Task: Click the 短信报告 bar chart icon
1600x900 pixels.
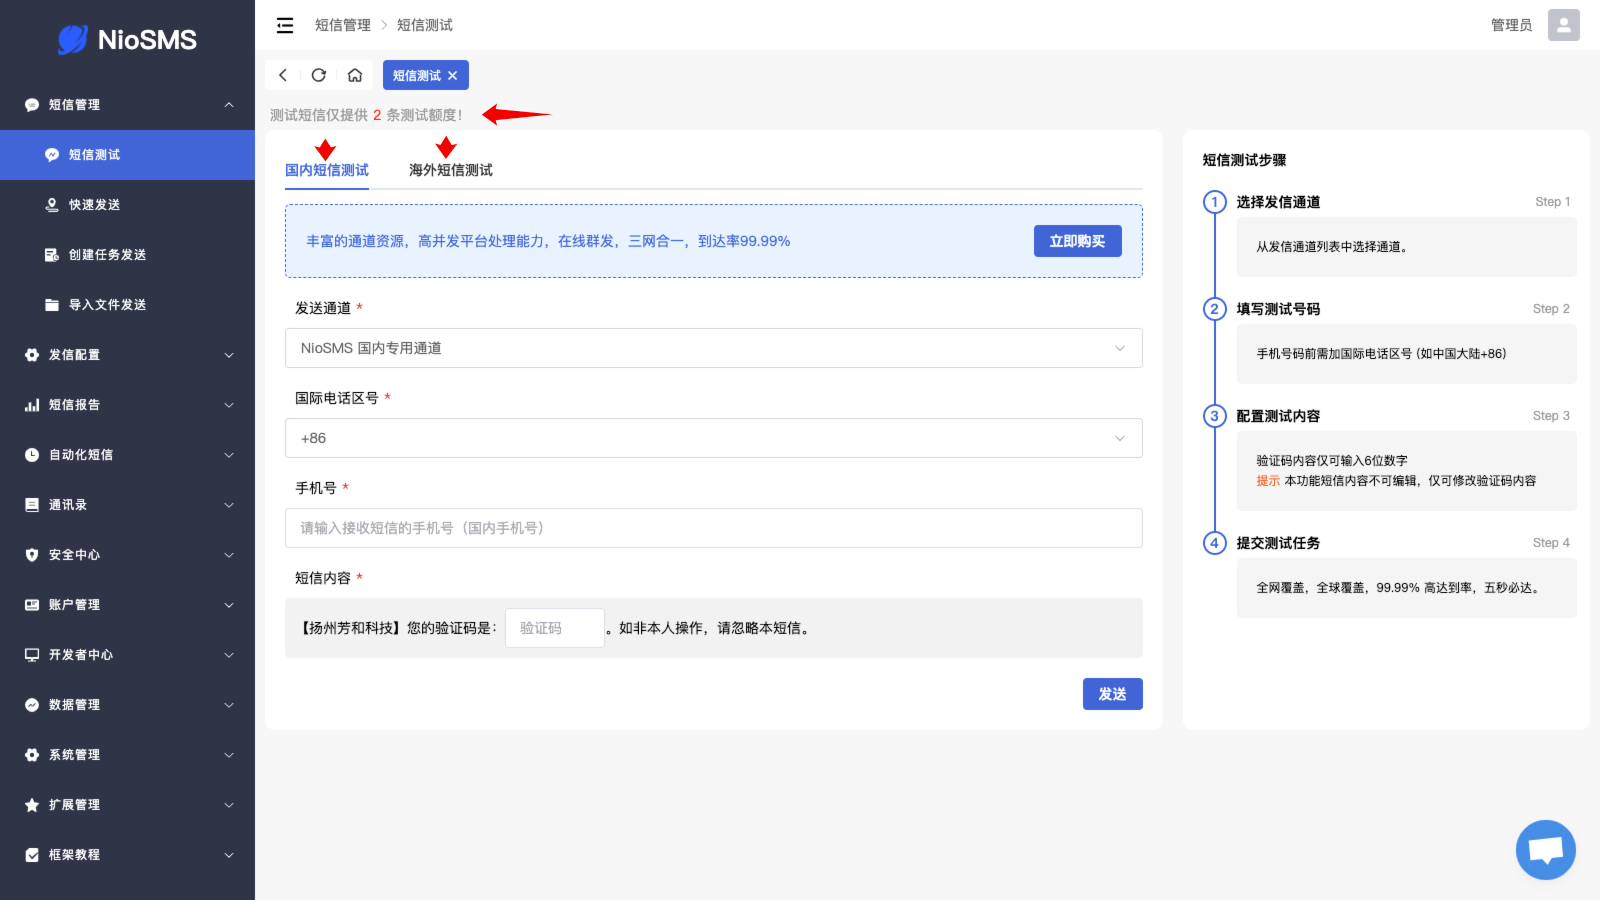Action: point(32,405)
